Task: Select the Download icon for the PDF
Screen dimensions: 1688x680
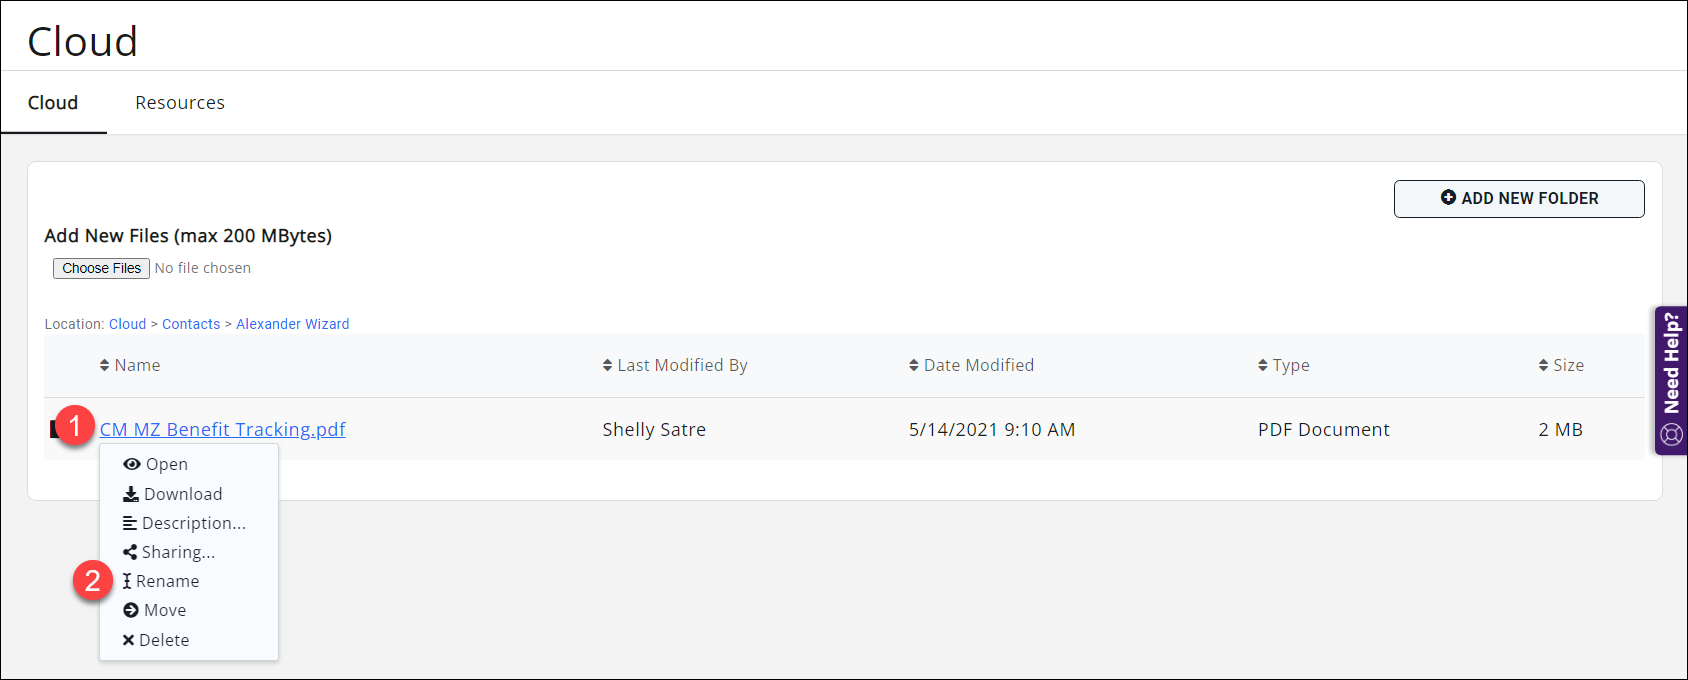Action: (x=131, y=493)
